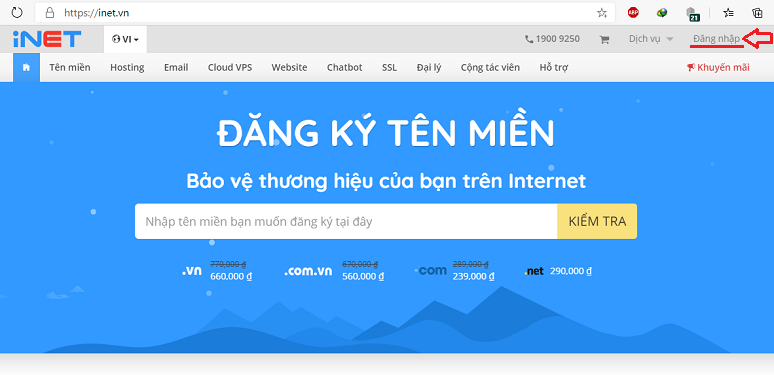Screen dimensions: 774x375
Task: Open the Khuyến mãi promotions link
Action: (723, 68)
